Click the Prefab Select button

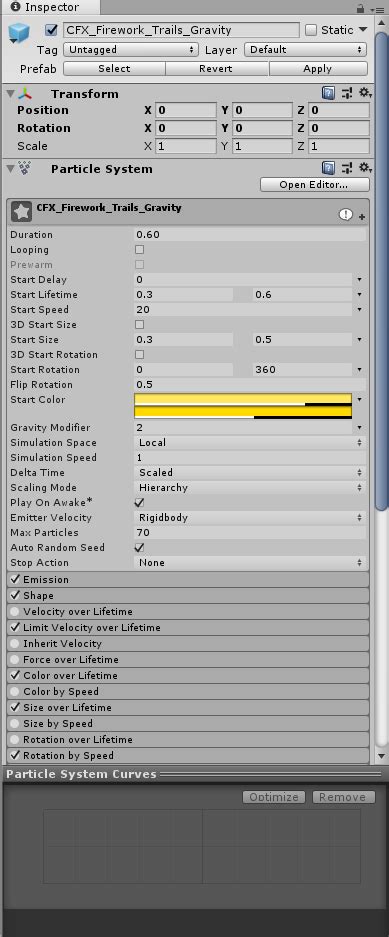click(114, 69)
